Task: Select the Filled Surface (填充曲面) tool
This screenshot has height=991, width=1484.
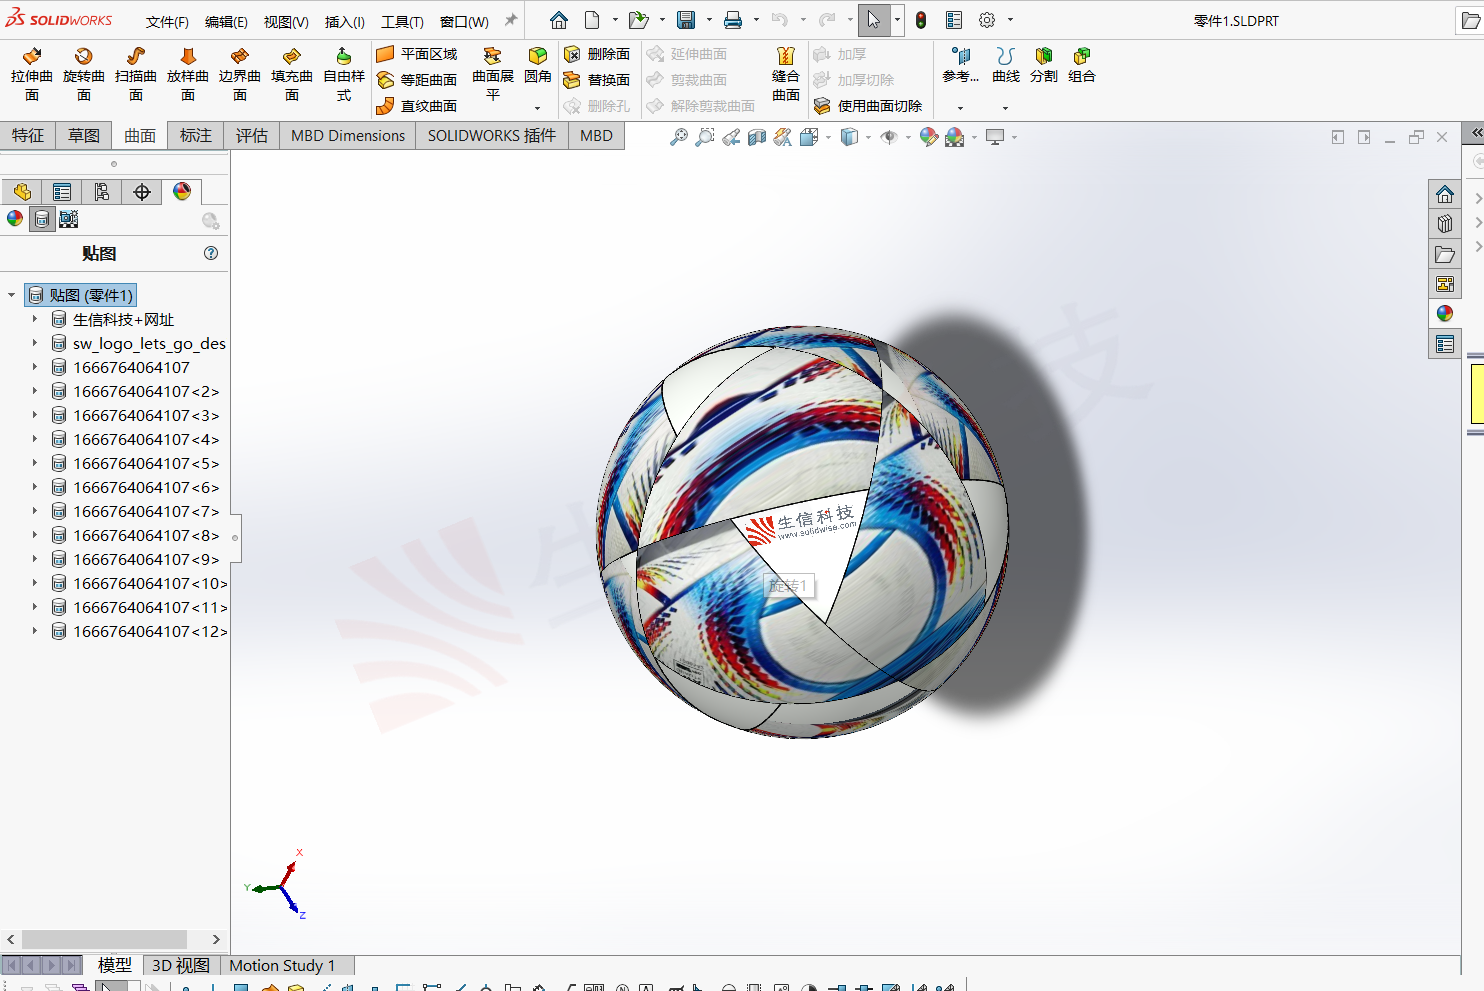Action: pos(292,75)
